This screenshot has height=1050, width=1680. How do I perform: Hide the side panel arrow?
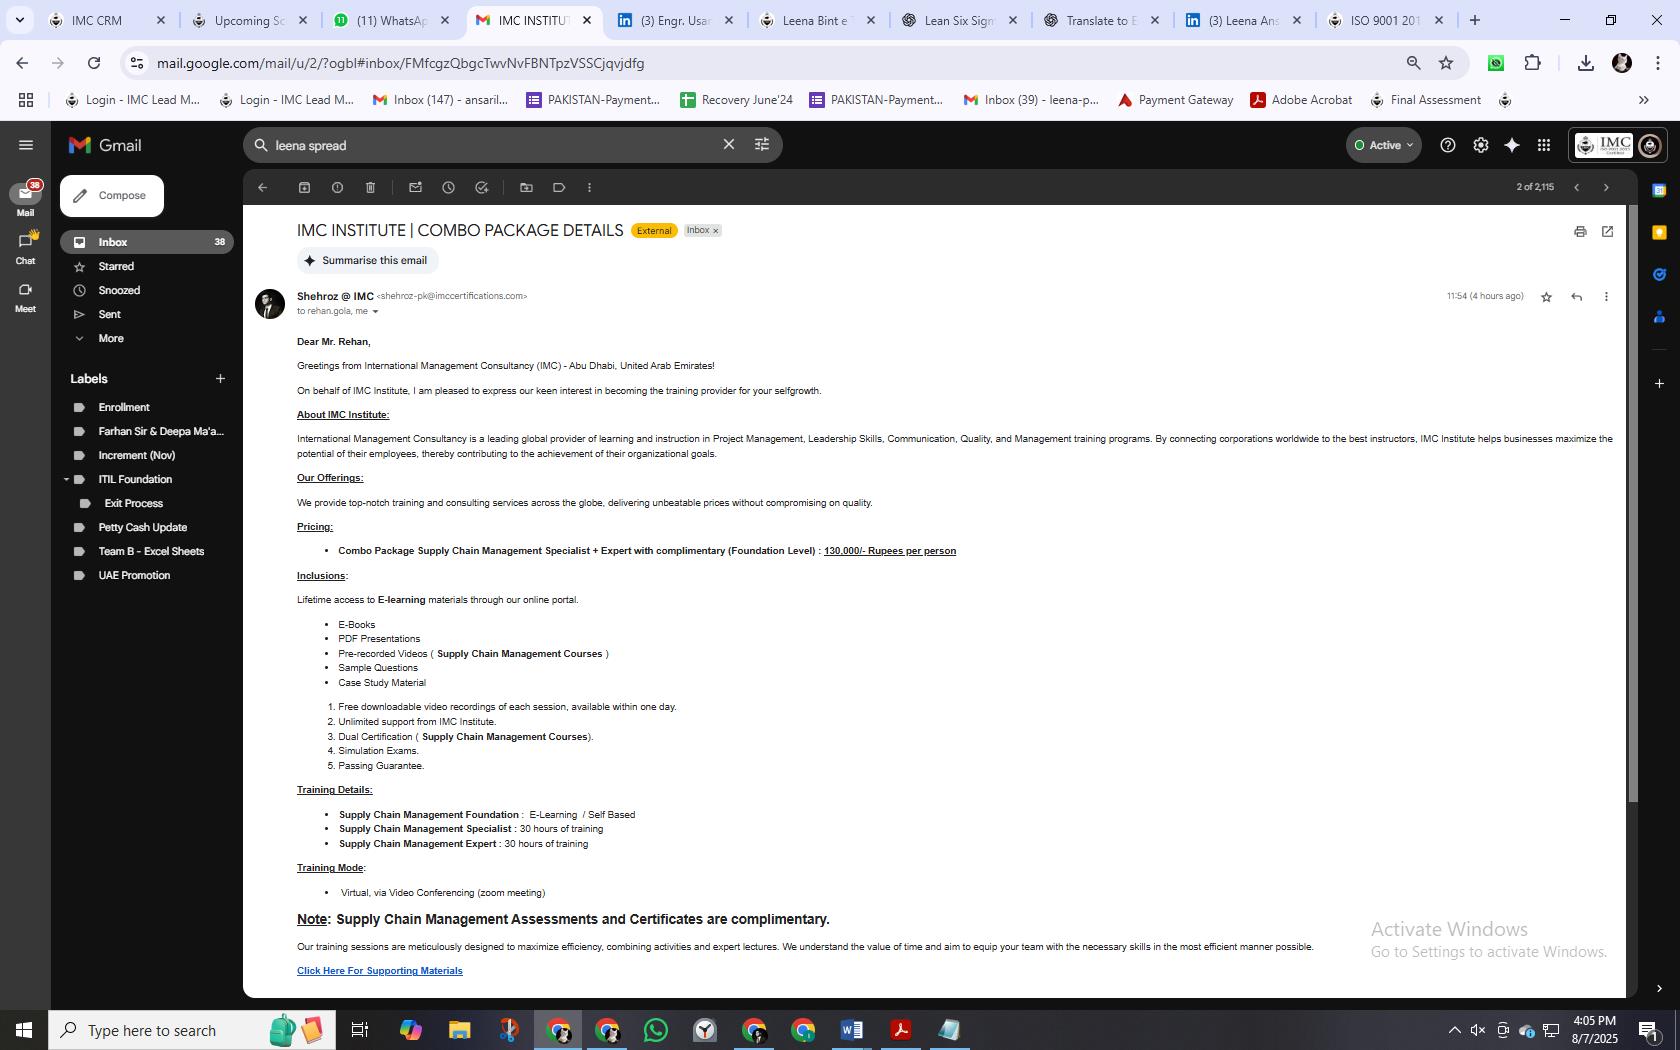pyautogui.click(x=1659, y=988)
